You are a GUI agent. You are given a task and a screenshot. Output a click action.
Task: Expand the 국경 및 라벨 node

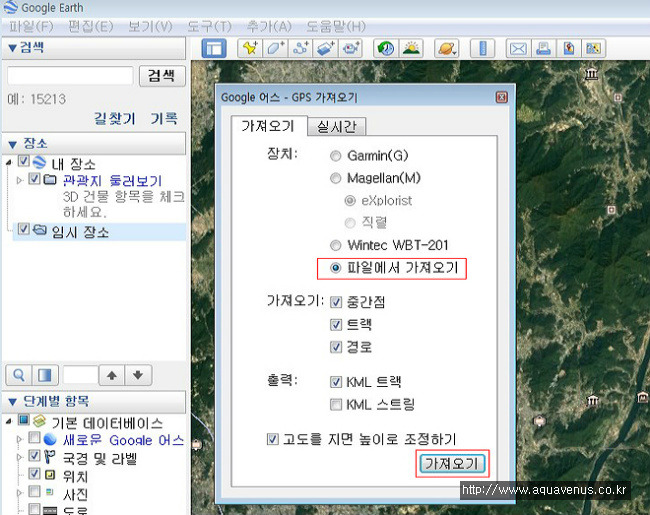tap(19, 457)
